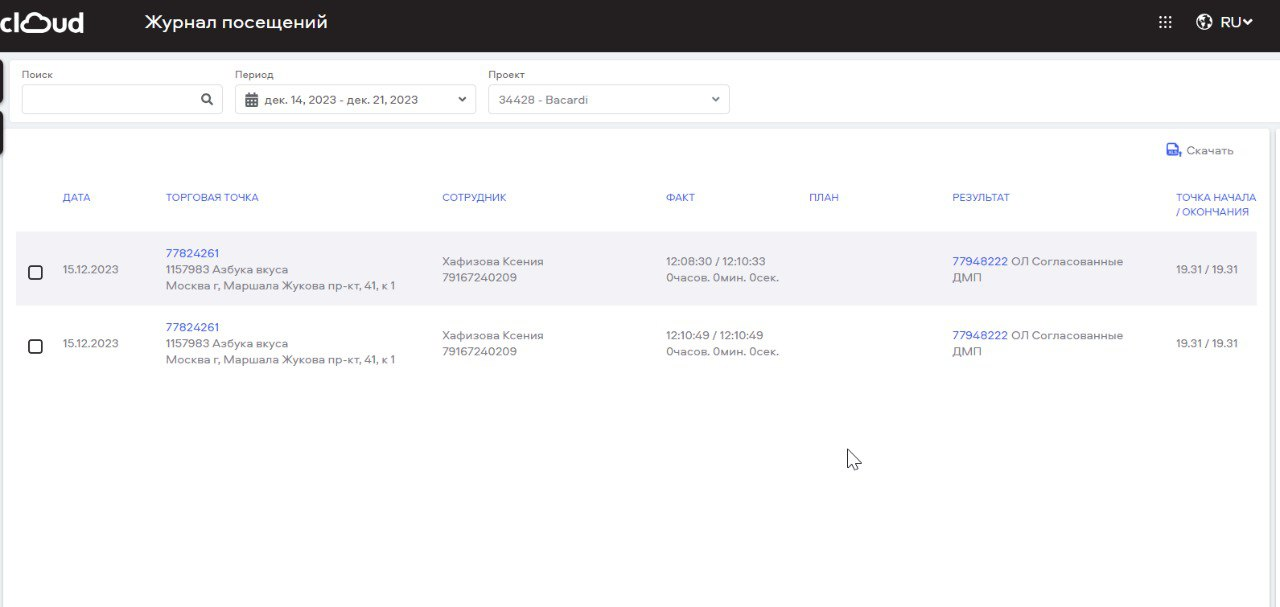The image size is (1280, 607).
Task: Click the date 15.12.2023 in the 12:08:30 row
Action: coord(90,269)
